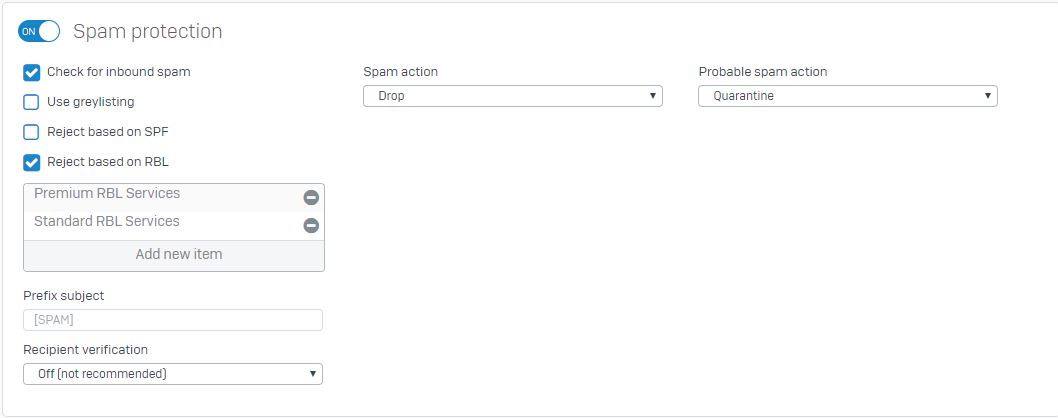Open the Recipient verification dropdown
This screenshot has height=418, width=1058.
pyautogui.click(x=173, y=374)
